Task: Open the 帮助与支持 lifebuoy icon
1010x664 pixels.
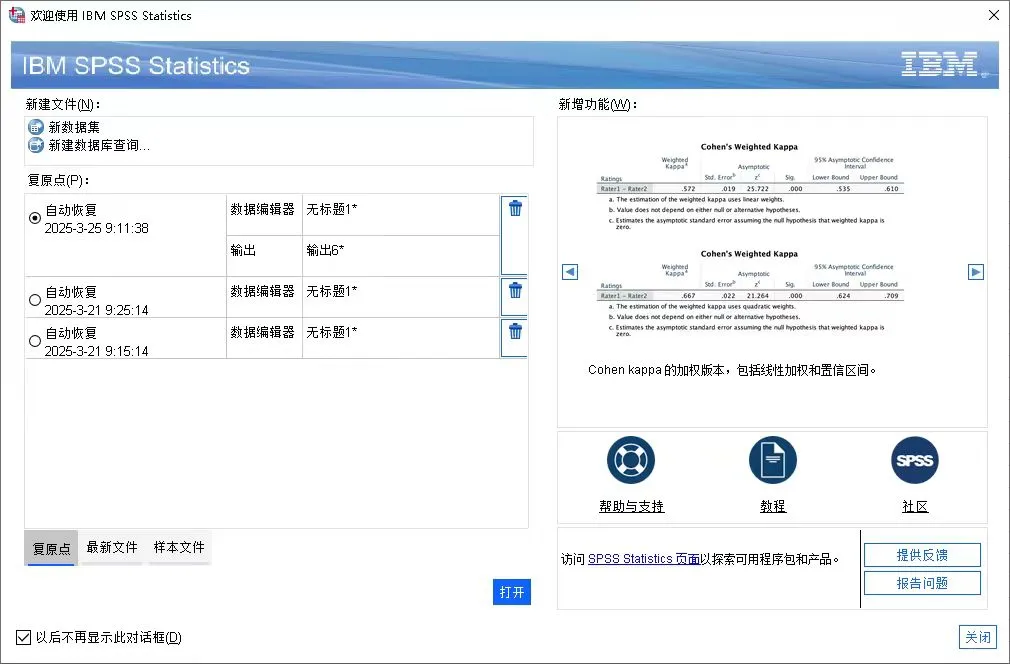Action: point(631,460)
